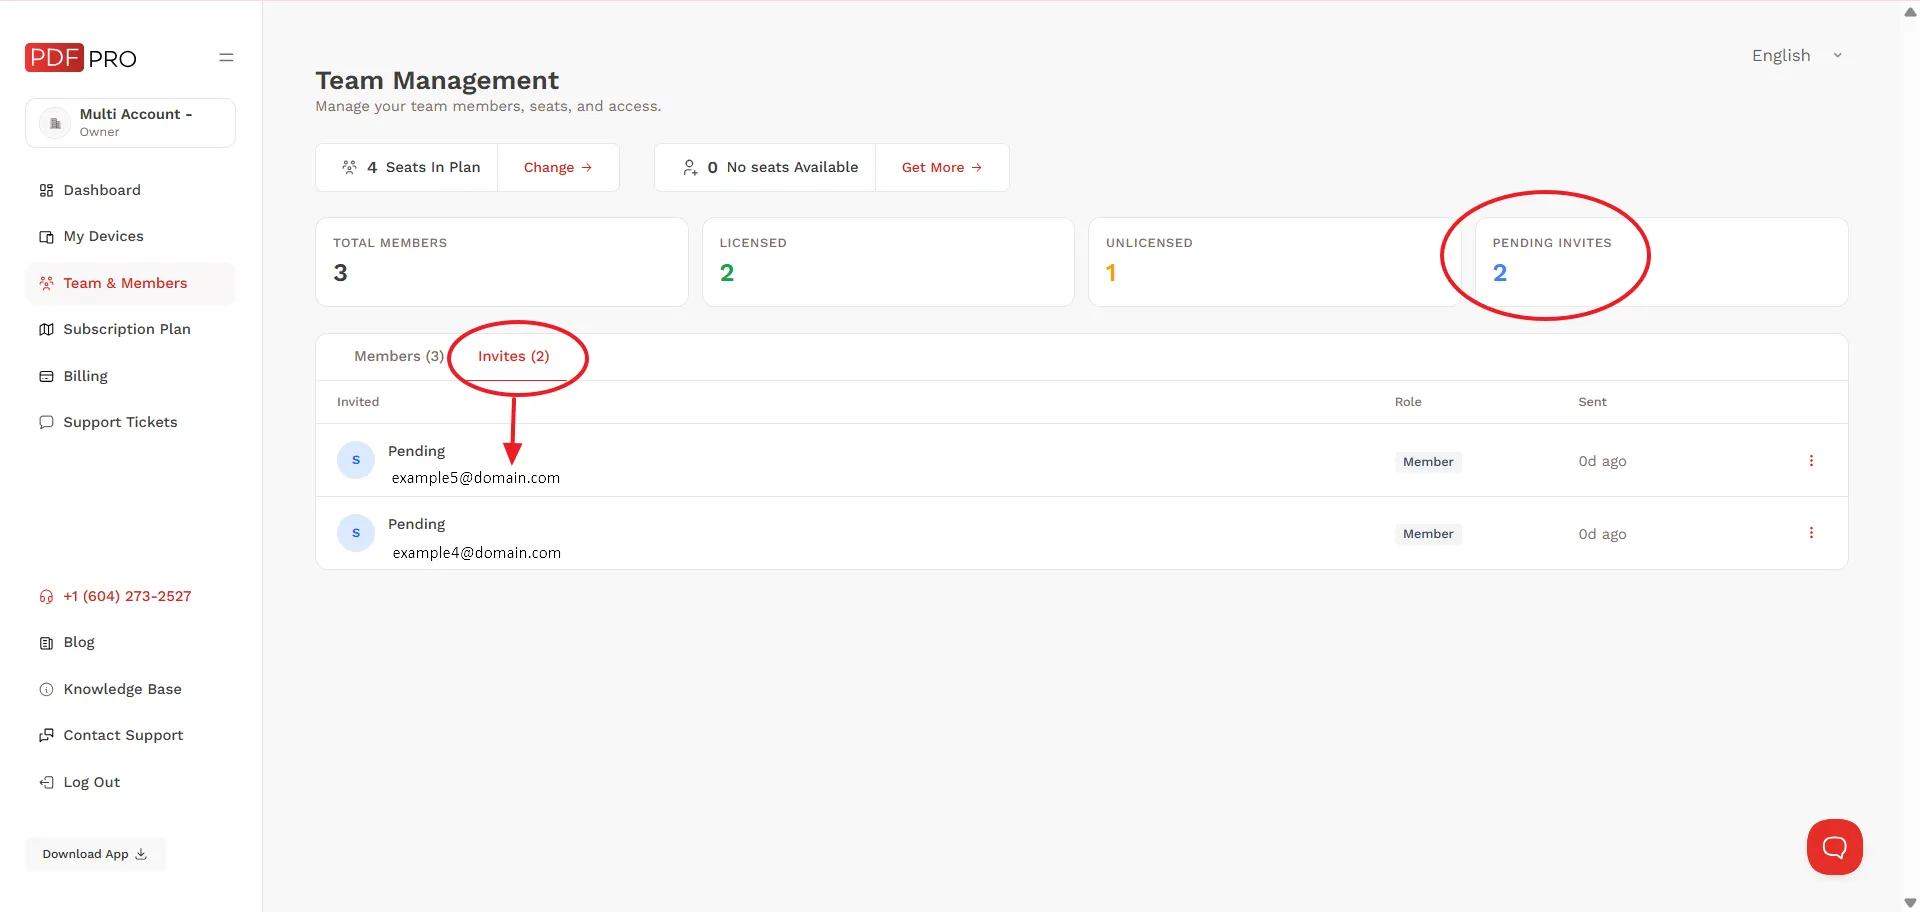The width and height of the screenshot is (1920, 912).
Task: Expand the English language dropdown
Action: click(1797, 56)
